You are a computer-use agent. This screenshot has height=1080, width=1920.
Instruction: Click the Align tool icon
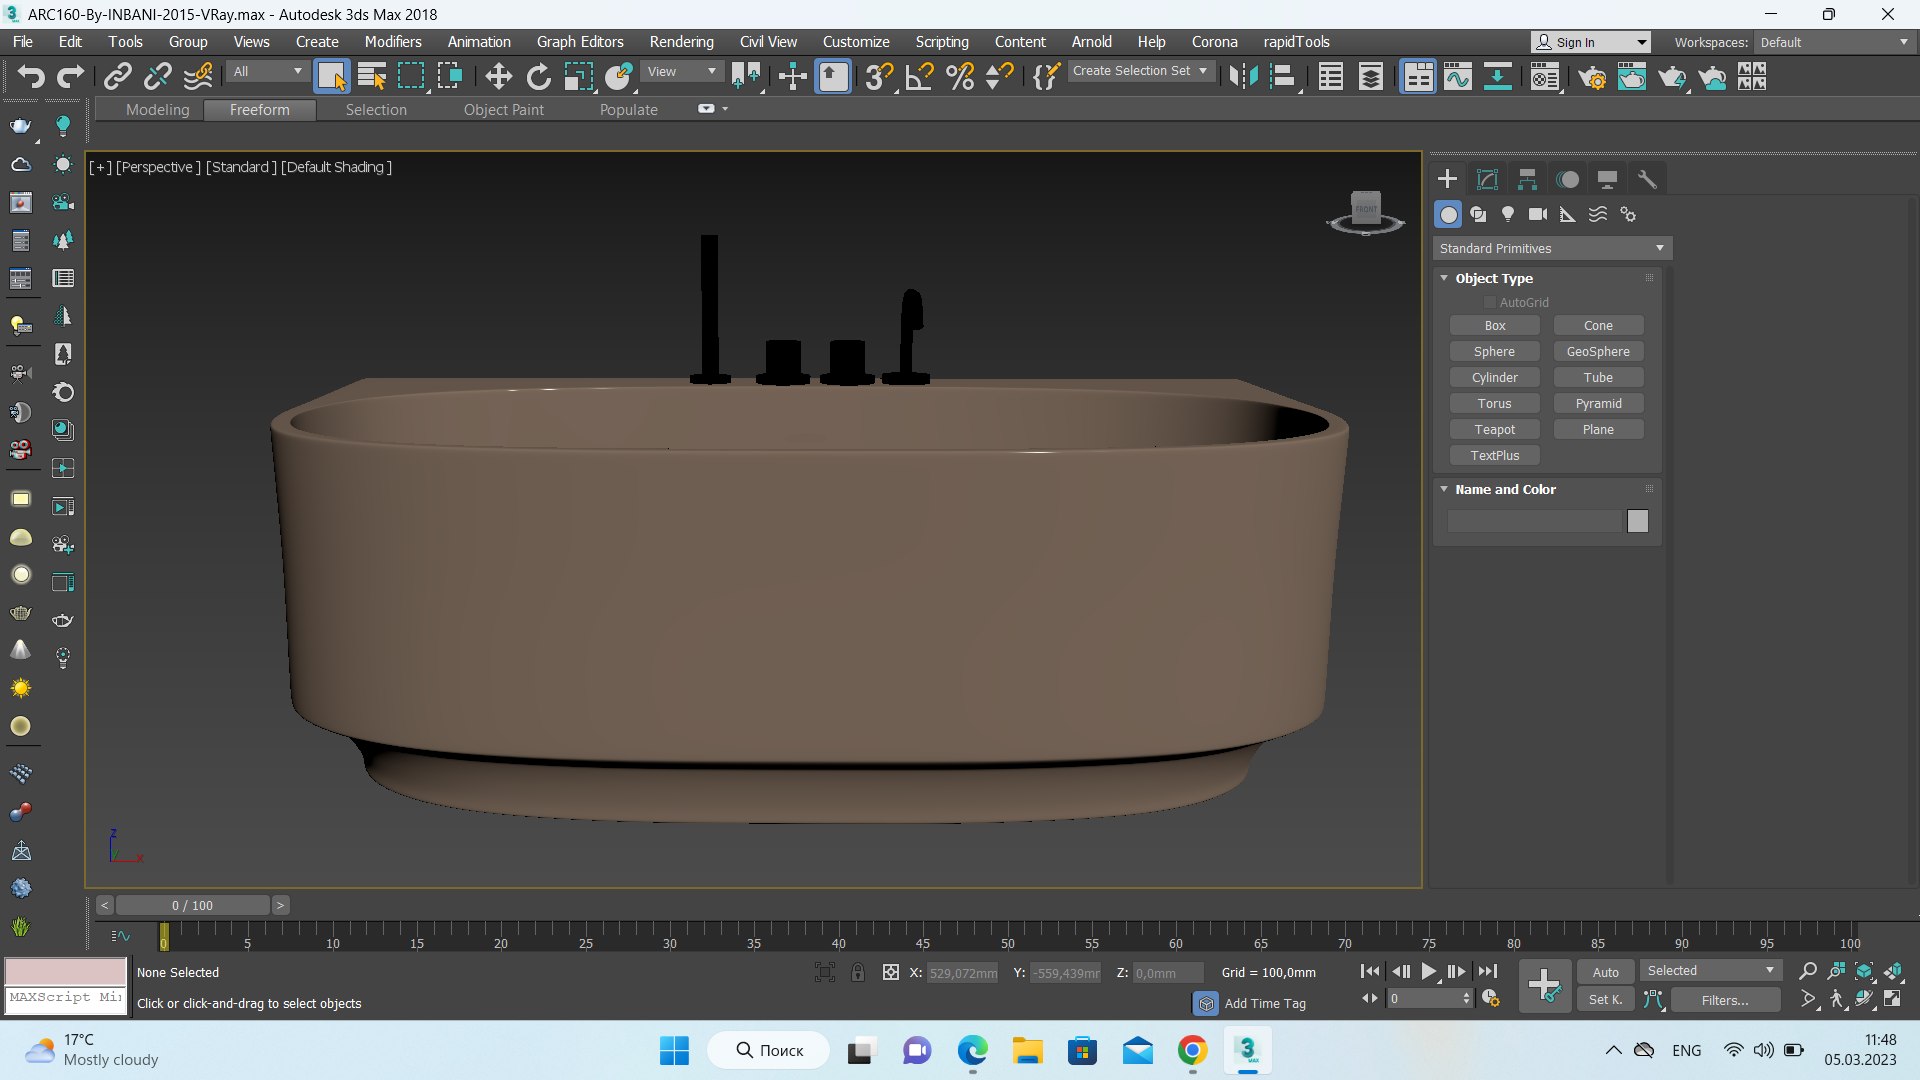pyautogui.click(x=1283, y=76)
